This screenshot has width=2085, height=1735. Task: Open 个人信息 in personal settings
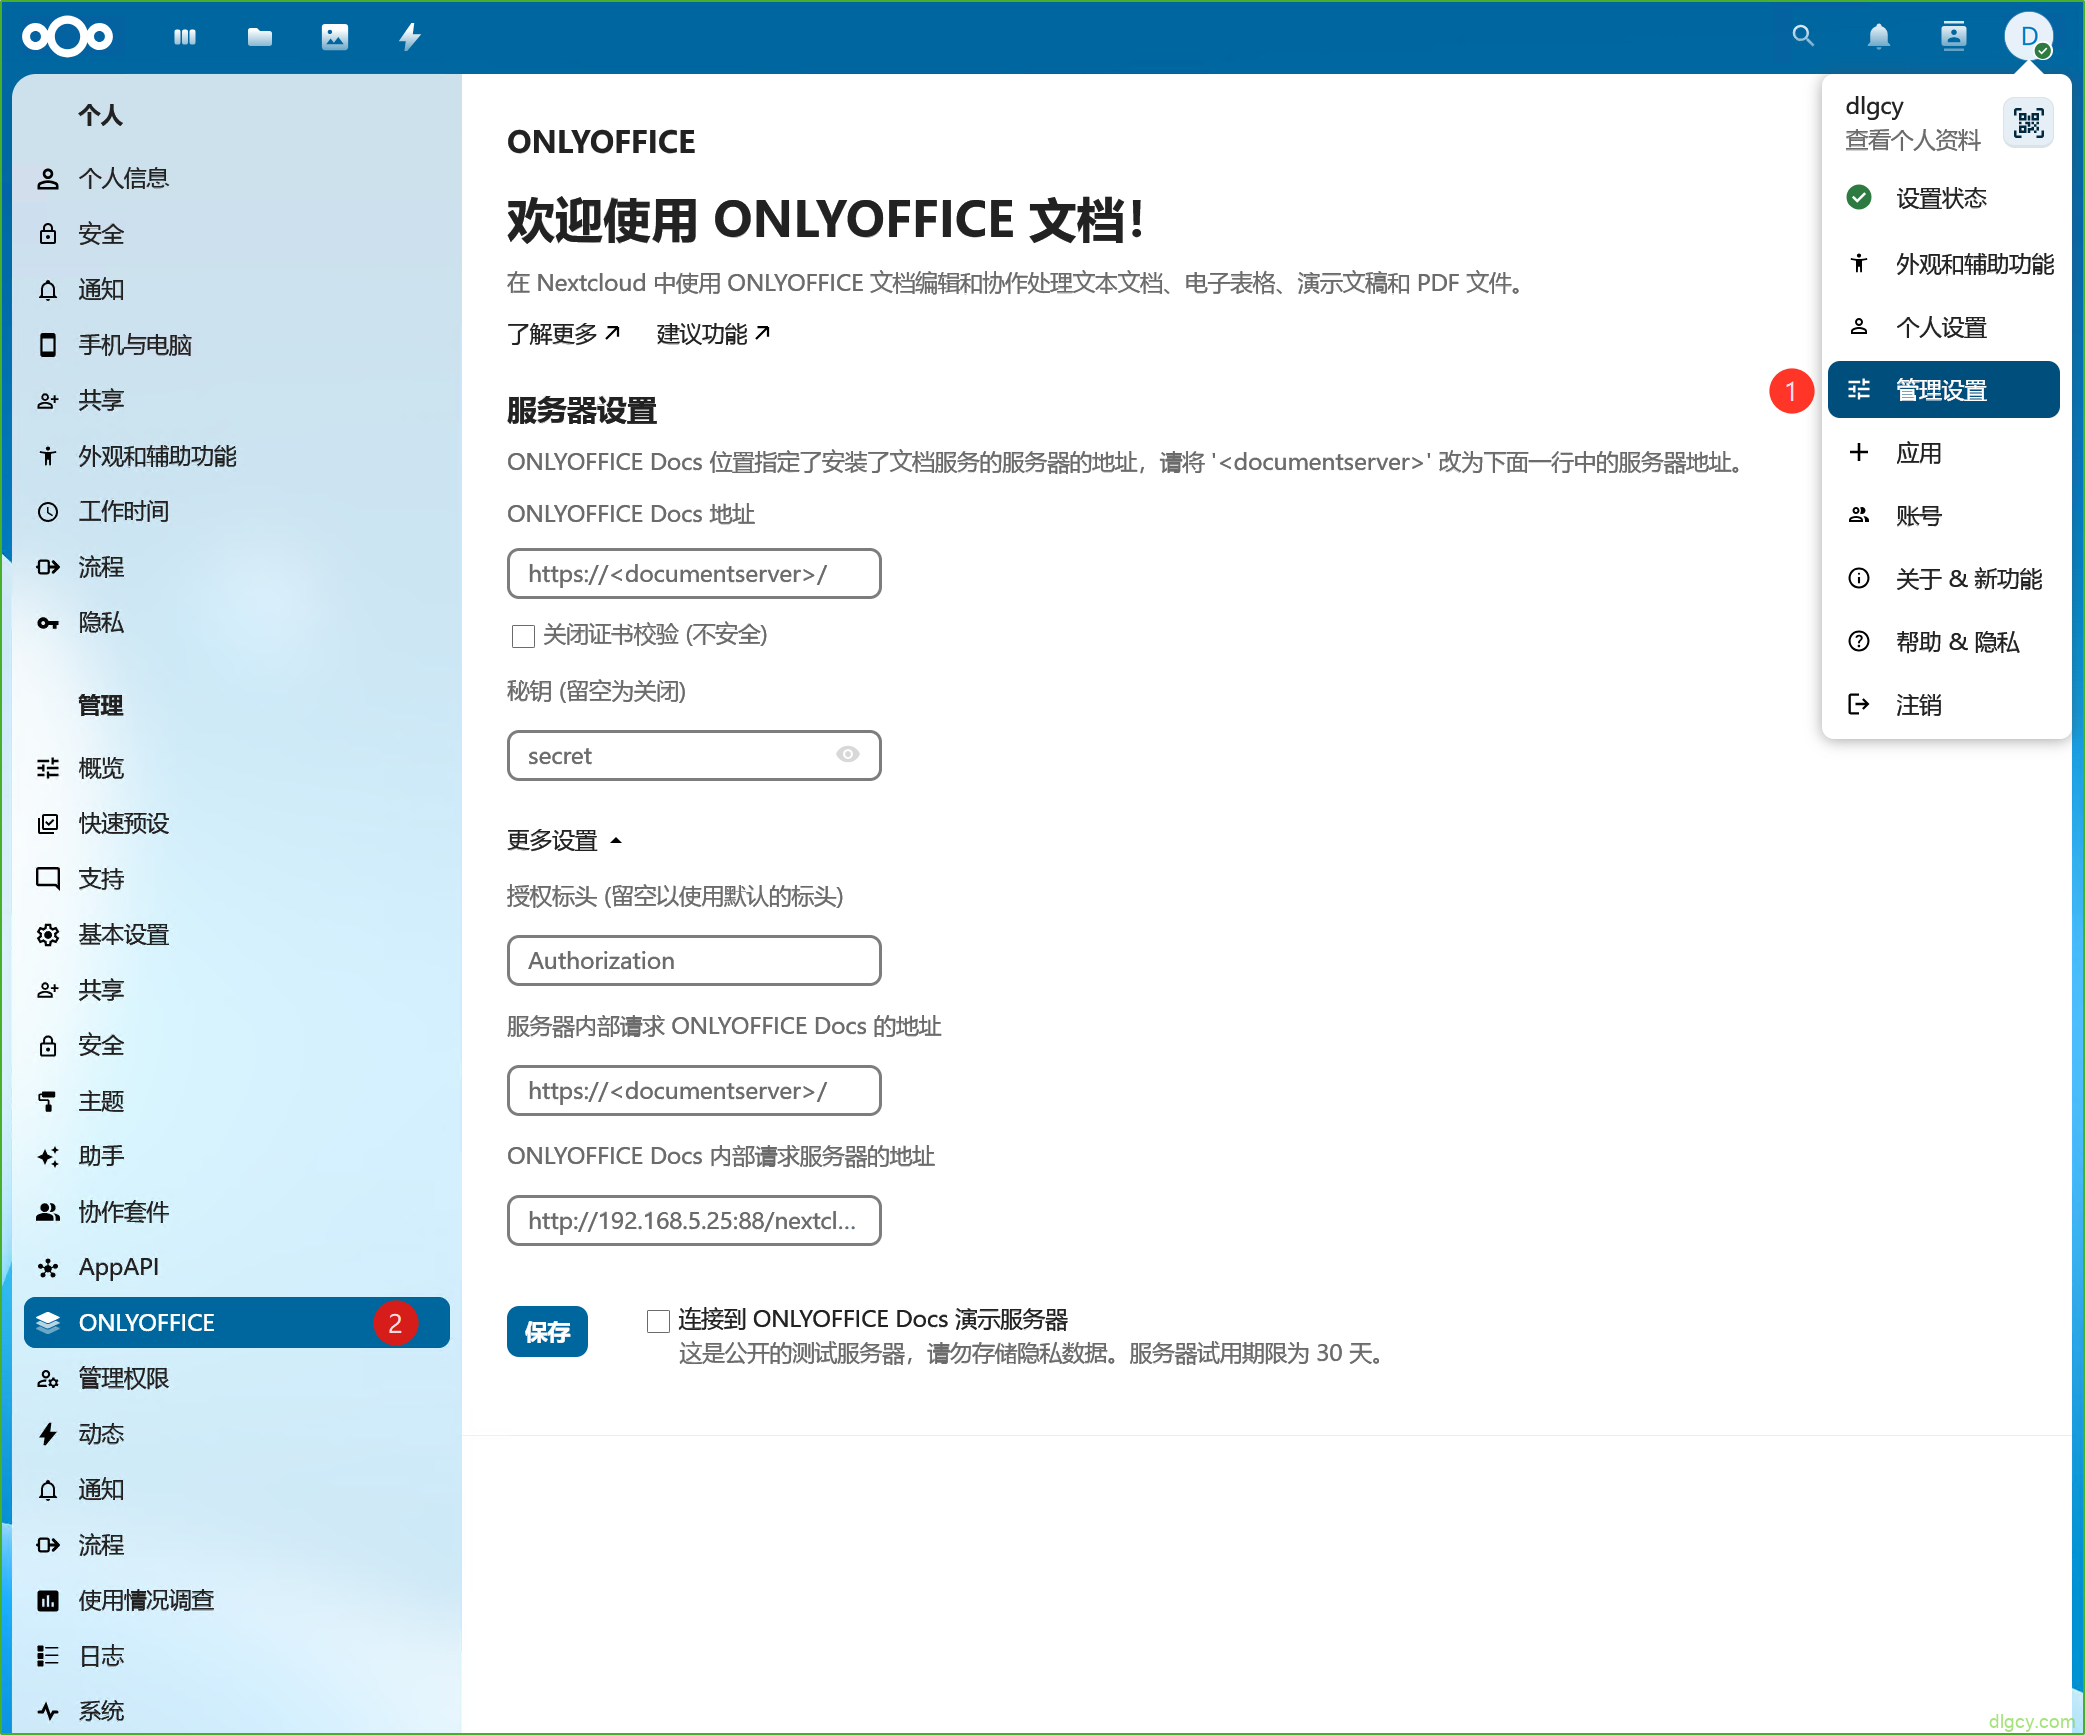coord(237,179)
